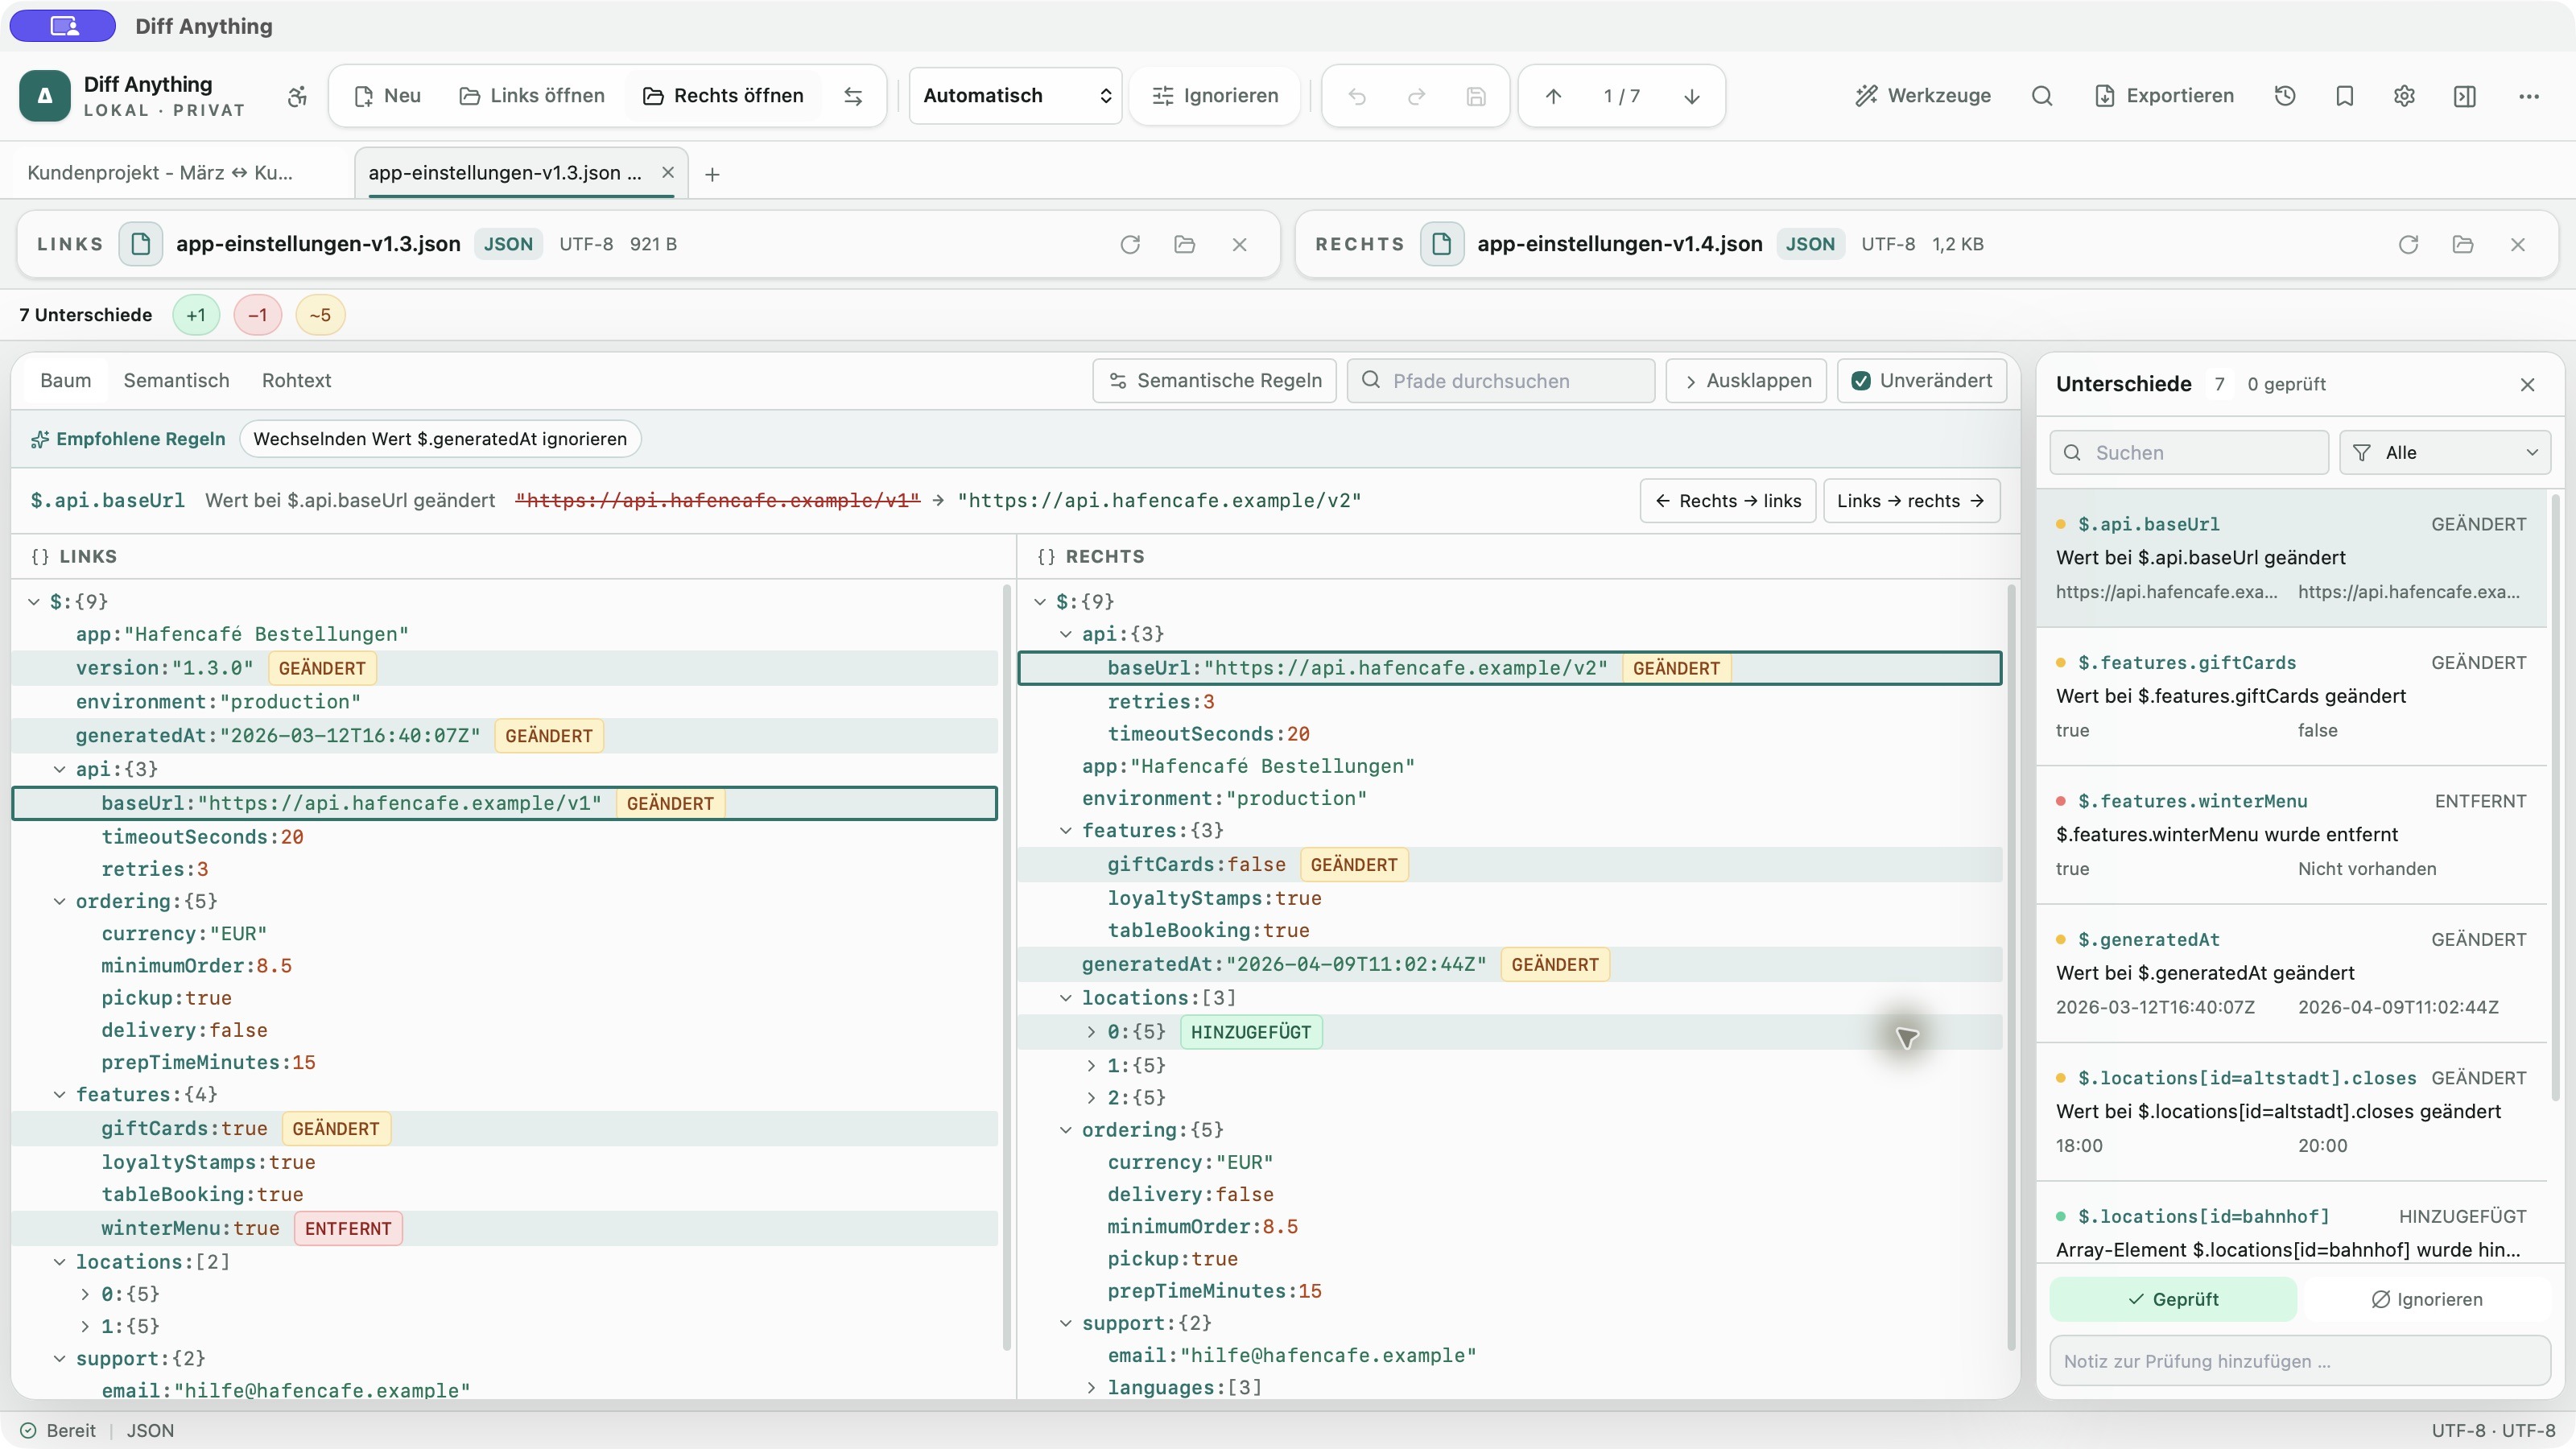Click the save icon in toolbar
This screenshot has width=2576, height=1449.
coord(1476,96)
